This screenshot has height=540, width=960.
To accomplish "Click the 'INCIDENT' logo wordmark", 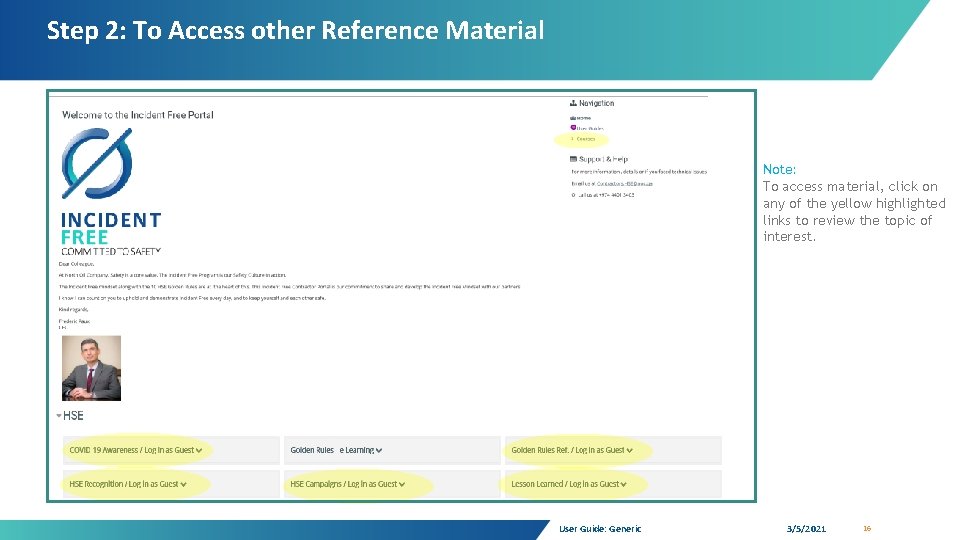I will click(x=111, y=220).
